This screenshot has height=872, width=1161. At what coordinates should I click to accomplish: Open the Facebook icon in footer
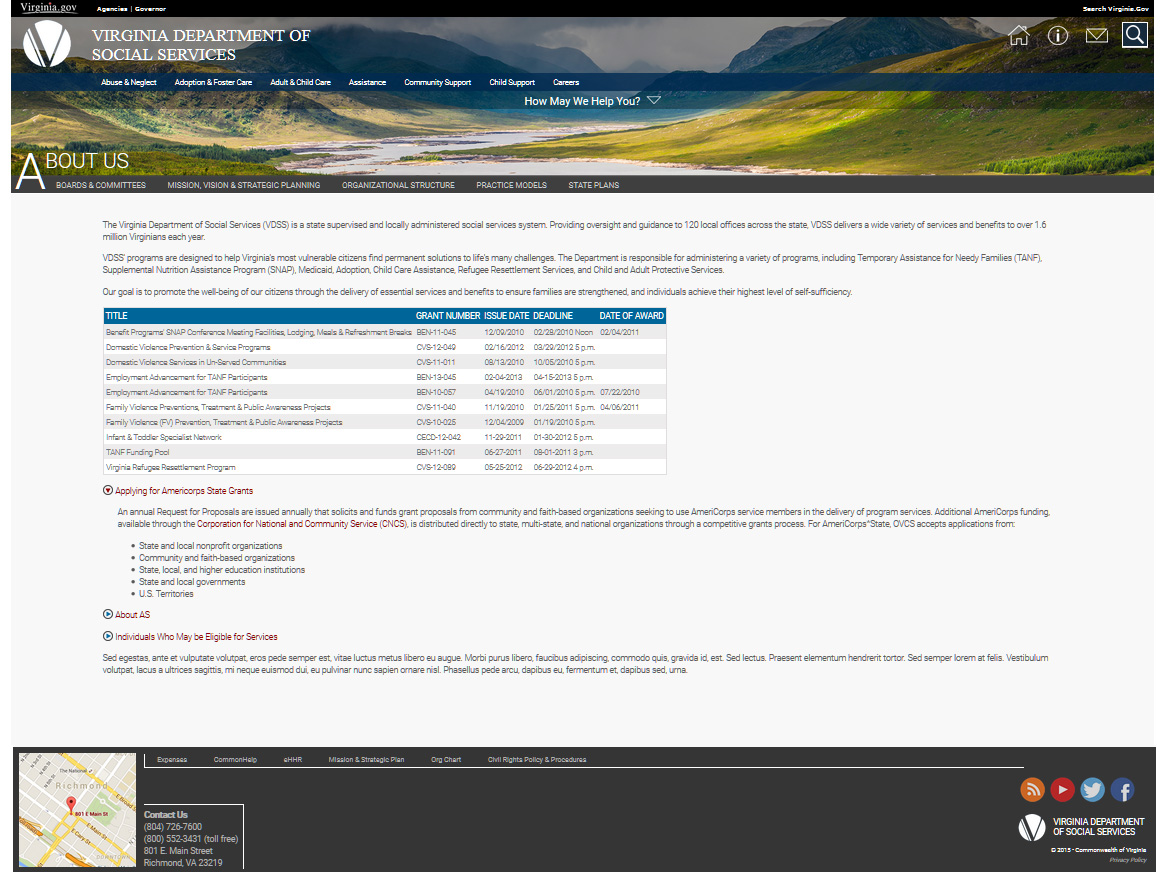(1122, 790)
